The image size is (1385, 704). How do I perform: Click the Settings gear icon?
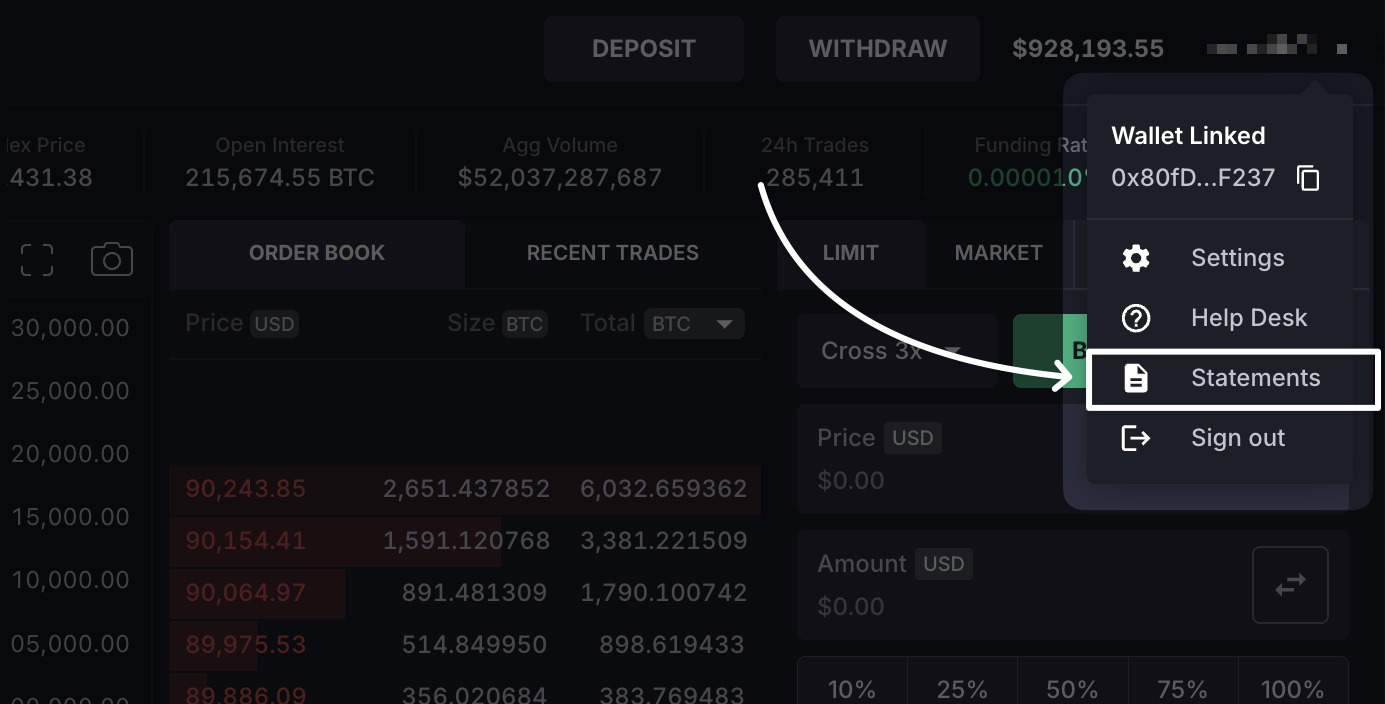coord(1136,258)
